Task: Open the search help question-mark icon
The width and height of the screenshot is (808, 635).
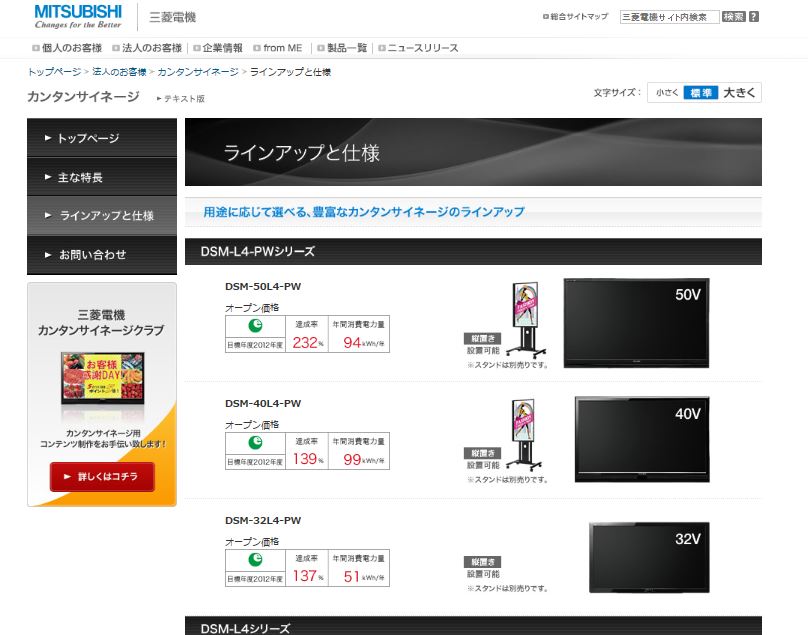Action: [x=754, y=16]
